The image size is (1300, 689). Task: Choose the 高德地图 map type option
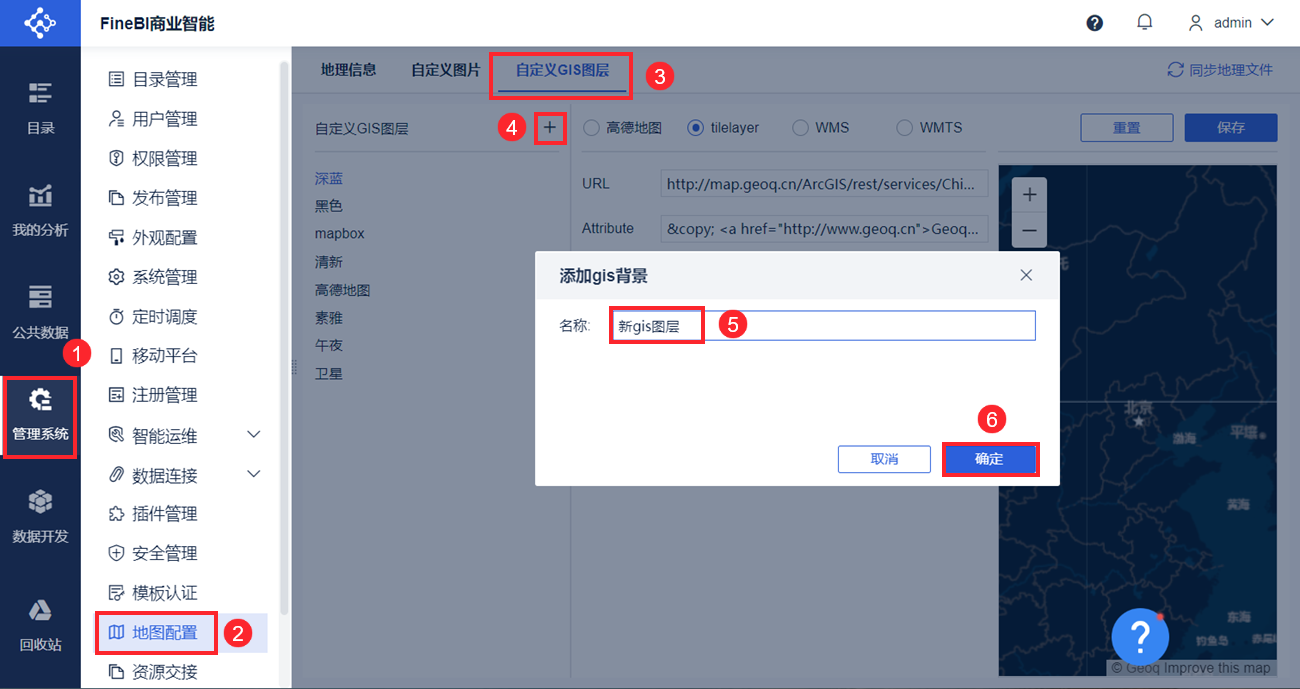(x=590, y=127)
